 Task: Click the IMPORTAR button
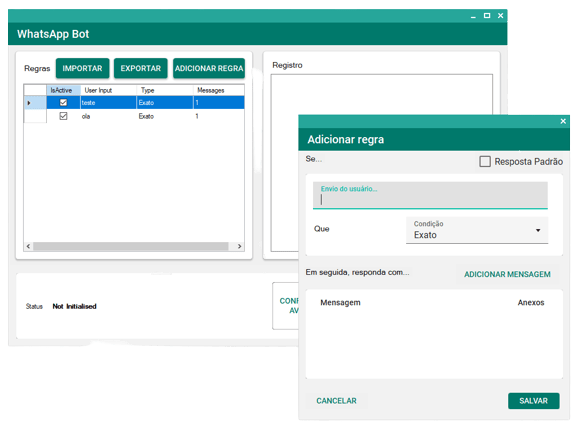point(82,68)
